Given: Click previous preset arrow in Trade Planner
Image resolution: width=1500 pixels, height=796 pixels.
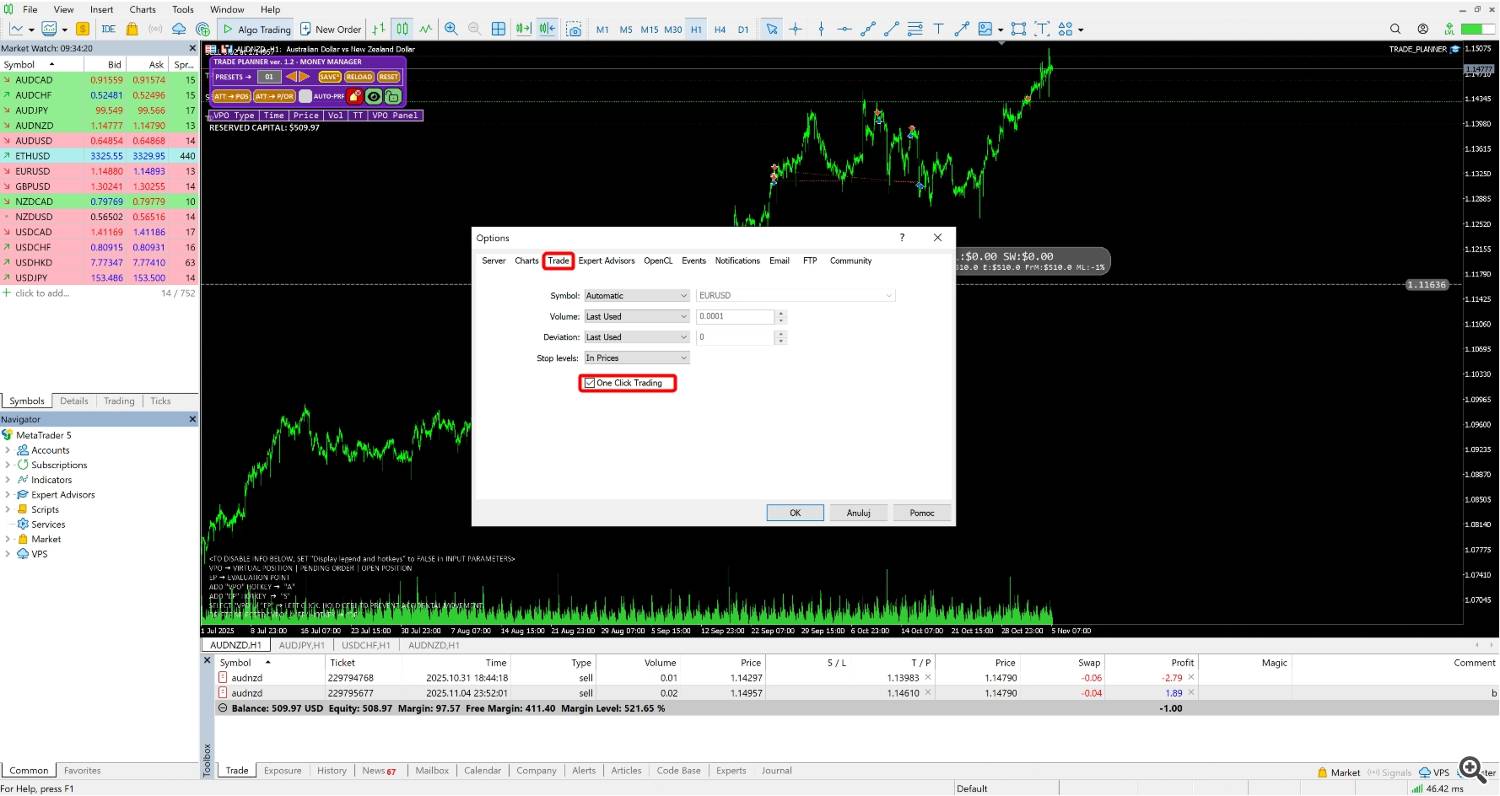Looking at the screenshot, I should pos(292,77).
